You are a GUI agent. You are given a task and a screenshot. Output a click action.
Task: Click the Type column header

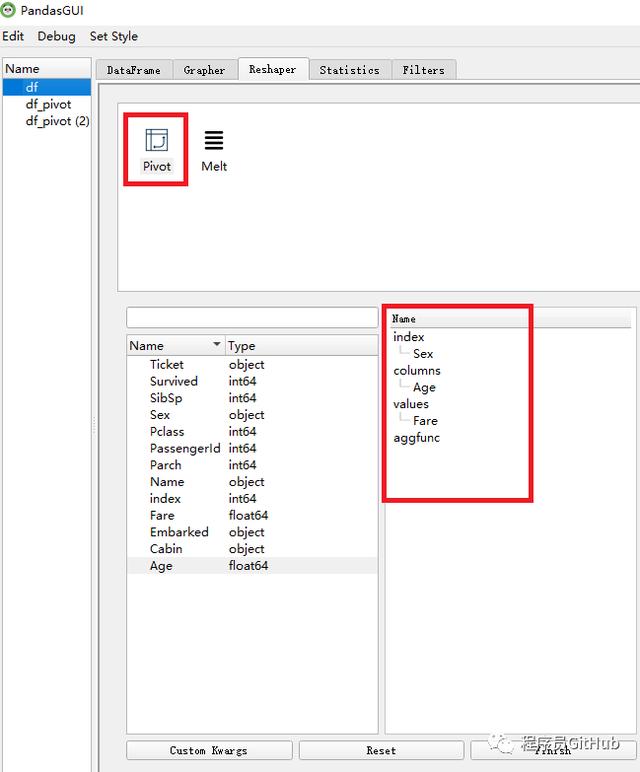pyautogui.click(x=301, y=346)
